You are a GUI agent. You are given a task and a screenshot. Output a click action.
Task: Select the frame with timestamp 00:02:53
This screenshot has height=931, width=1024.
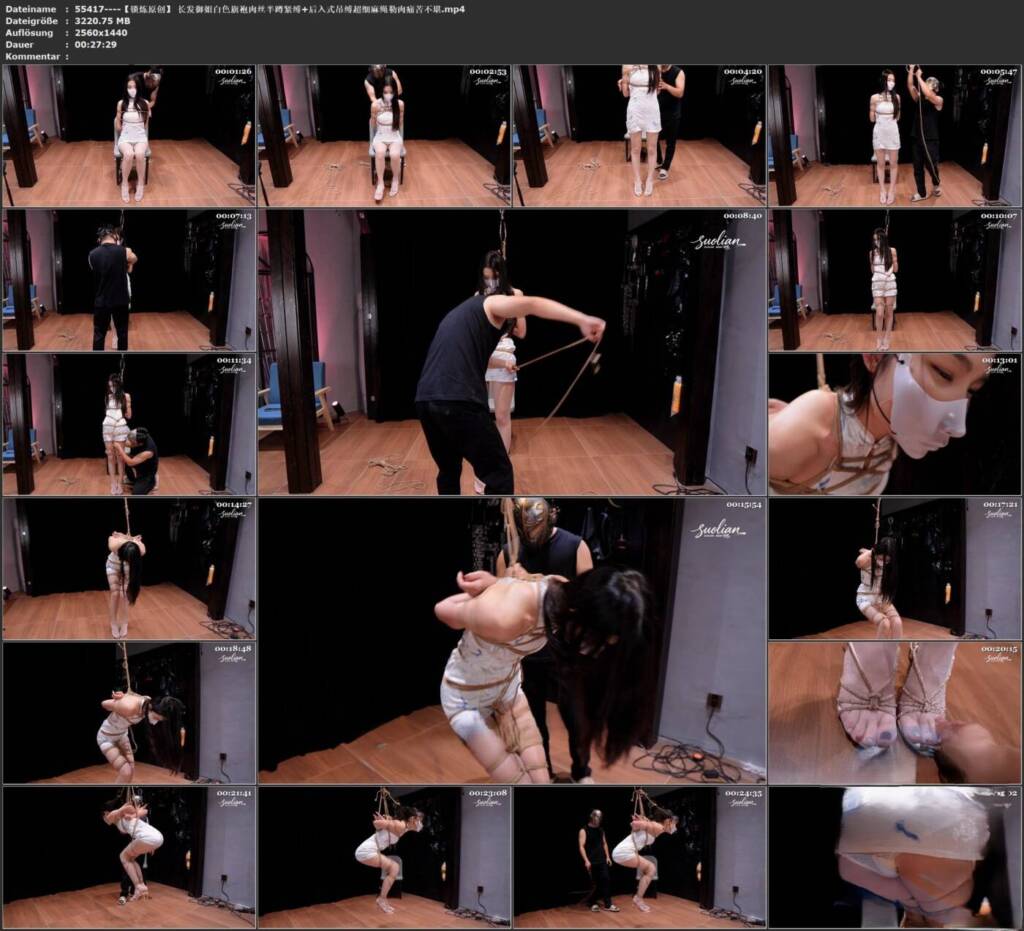click(384, 135)
